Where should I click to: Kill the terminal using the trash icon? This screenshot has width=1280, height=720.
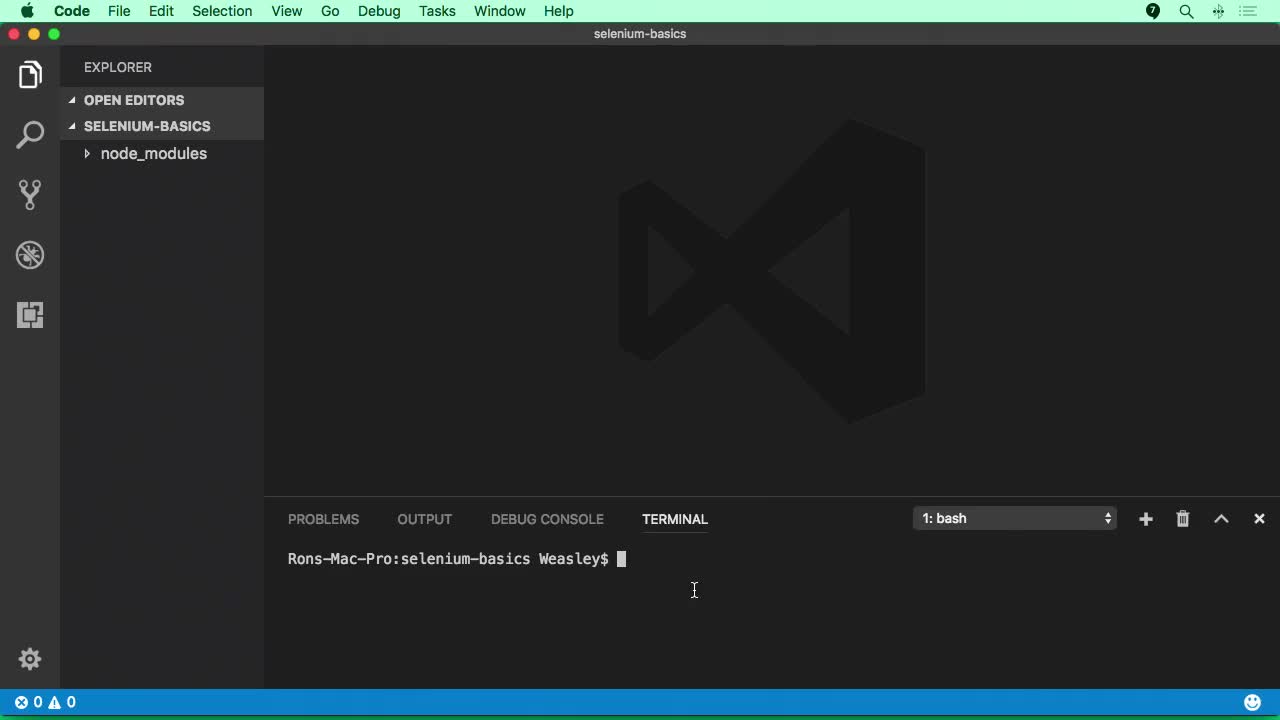[x=1182, y=518]
